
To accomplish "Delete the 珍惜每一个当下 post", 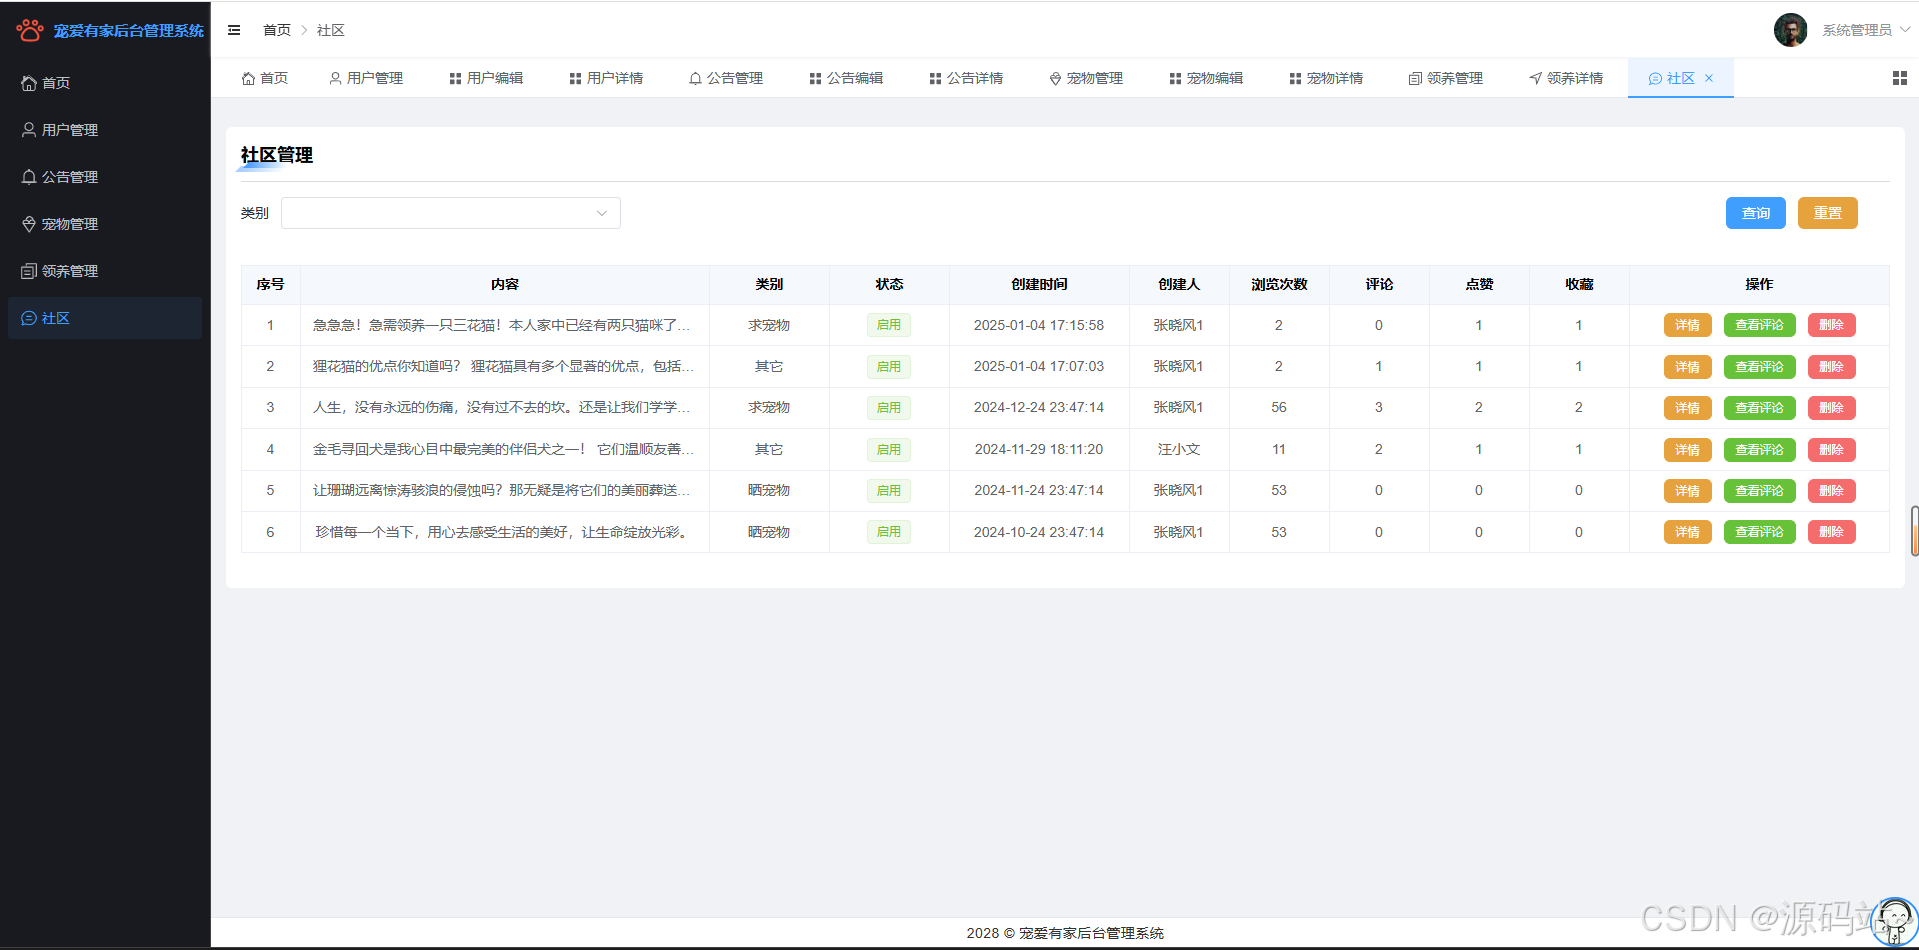I will [x=1831, y=532].
